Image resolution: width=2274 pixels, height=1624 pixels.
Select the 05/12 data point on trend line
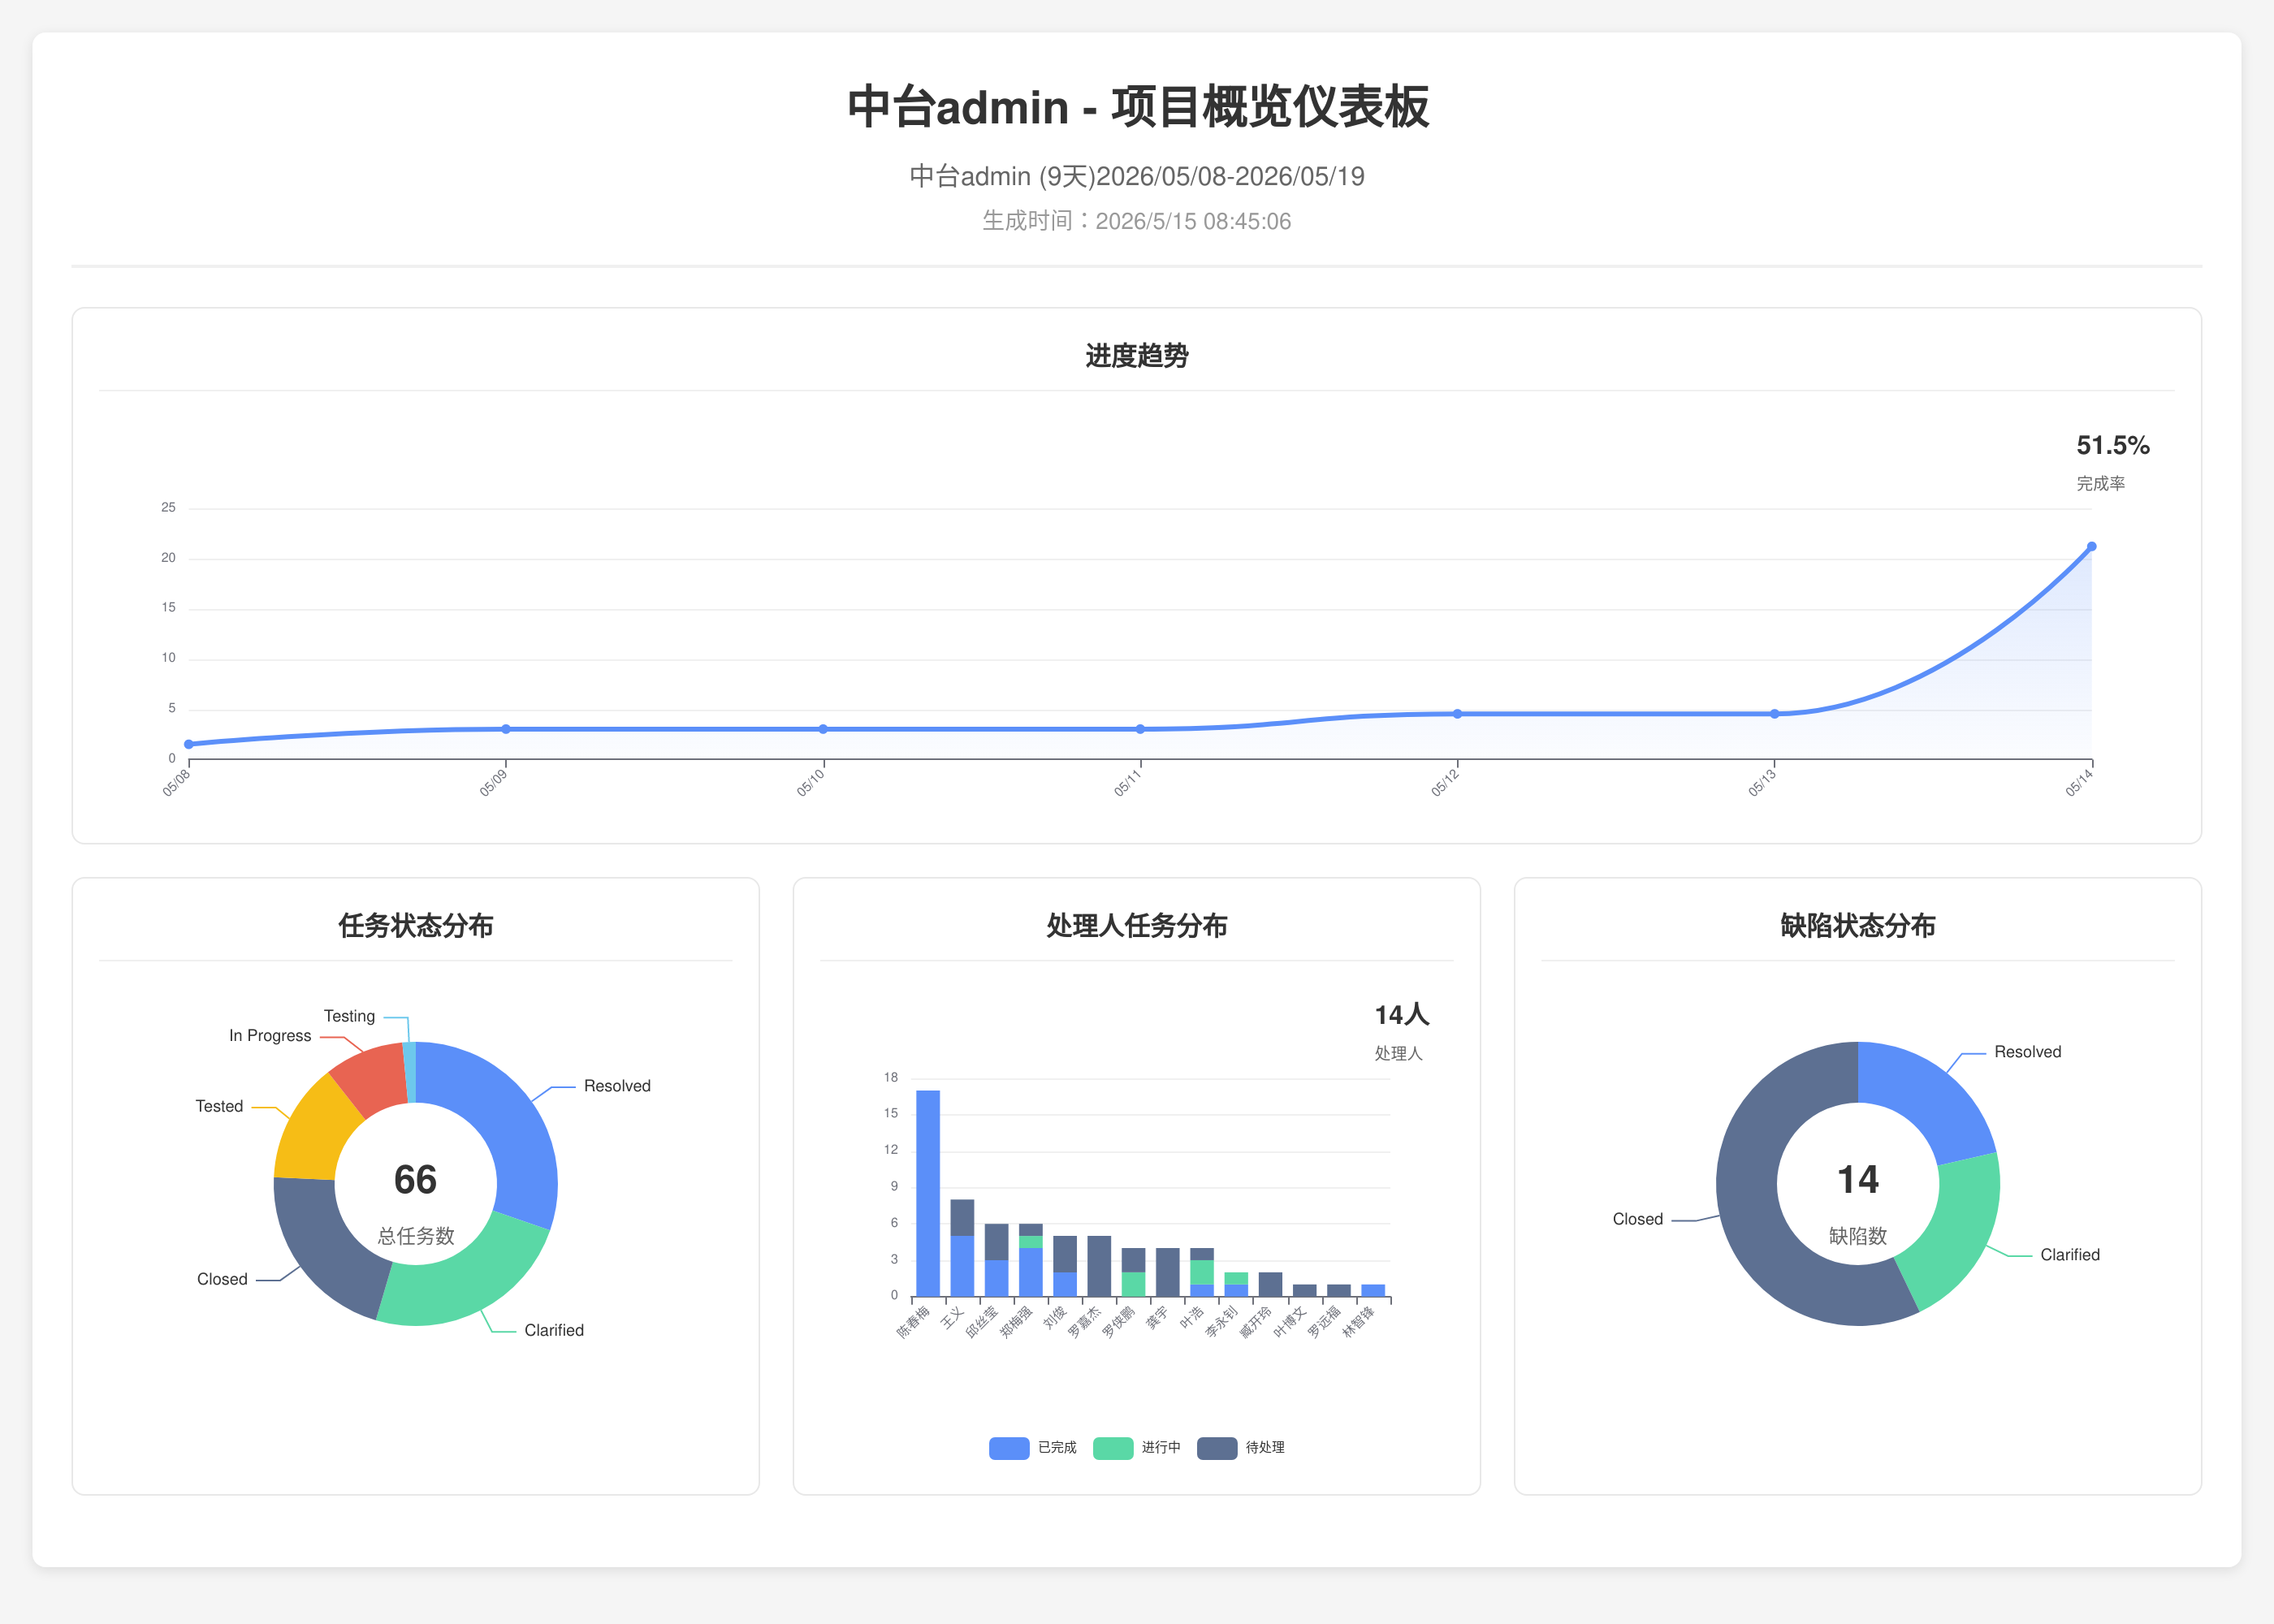1457,714
